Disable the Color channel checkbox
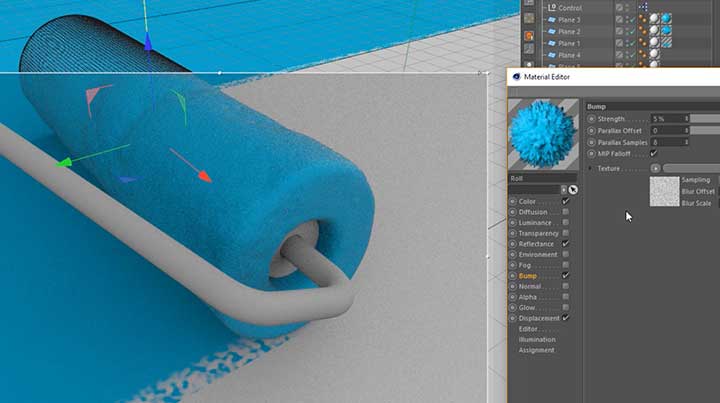 565,201
